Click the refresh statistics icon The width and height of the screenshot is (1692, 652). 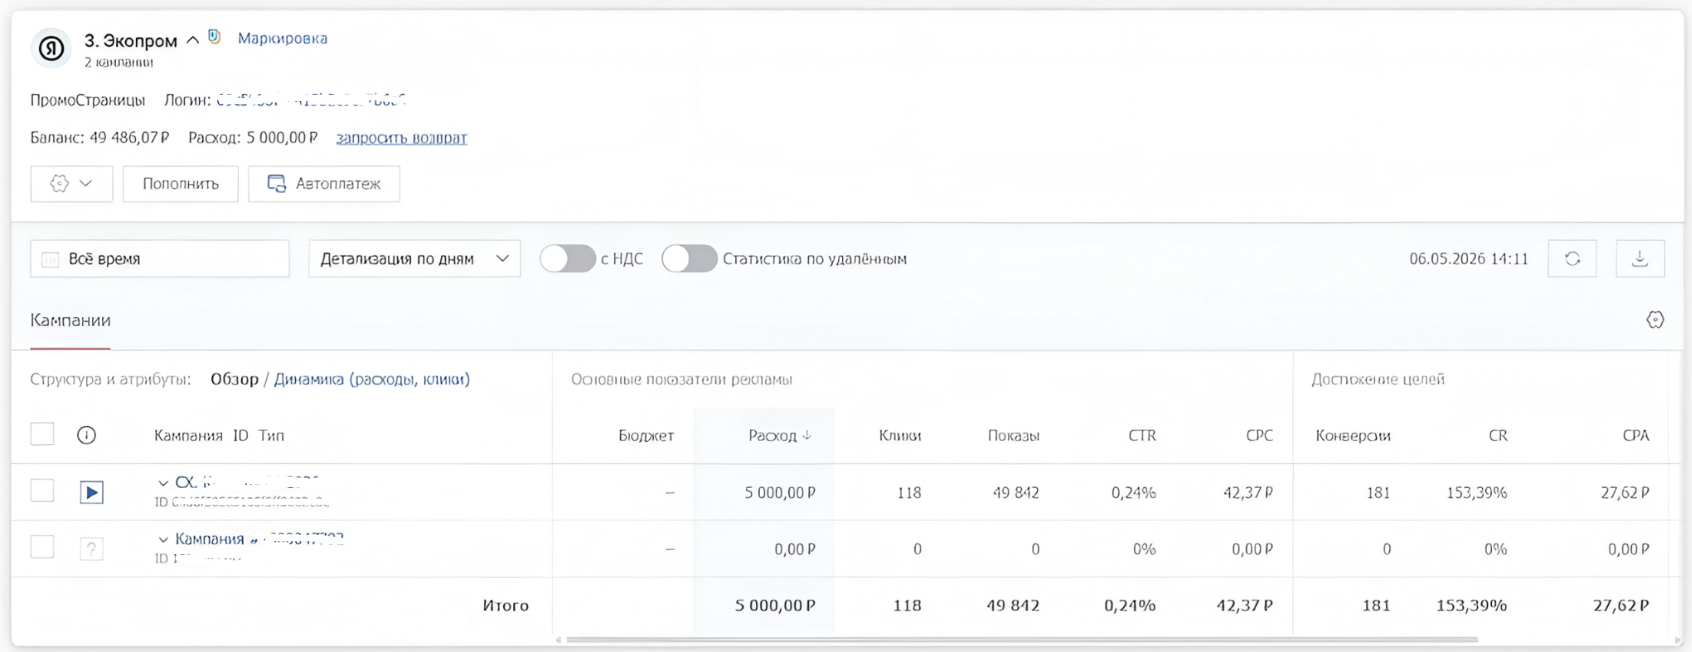coord(1572,259)
